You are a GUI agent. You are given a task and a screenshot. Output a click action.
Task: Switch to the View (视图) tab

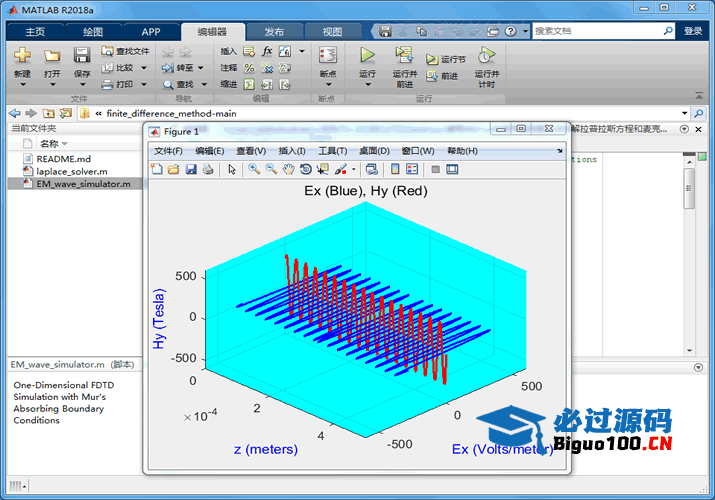[x=332, y=31]
